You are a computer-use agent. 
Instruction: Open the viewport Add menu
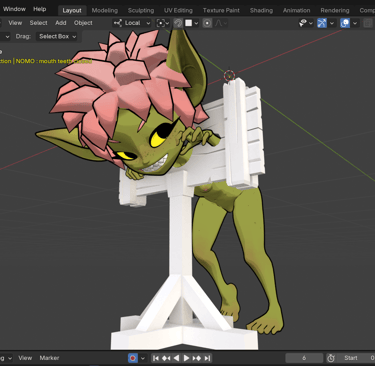click(61, 23)
